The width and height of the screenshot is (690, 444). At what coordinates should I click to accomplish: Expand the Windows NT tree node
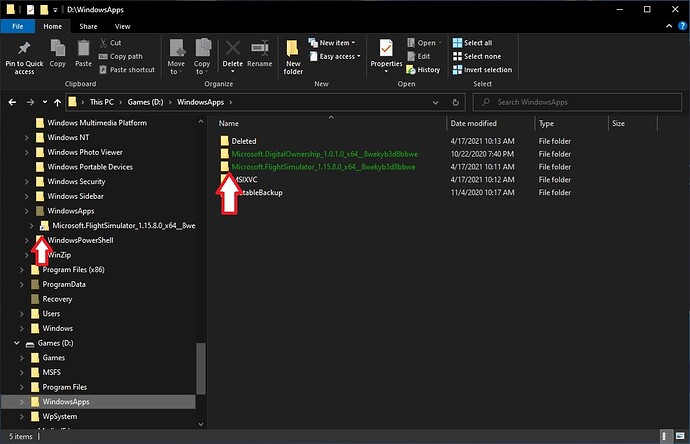[x=26, y=138]
